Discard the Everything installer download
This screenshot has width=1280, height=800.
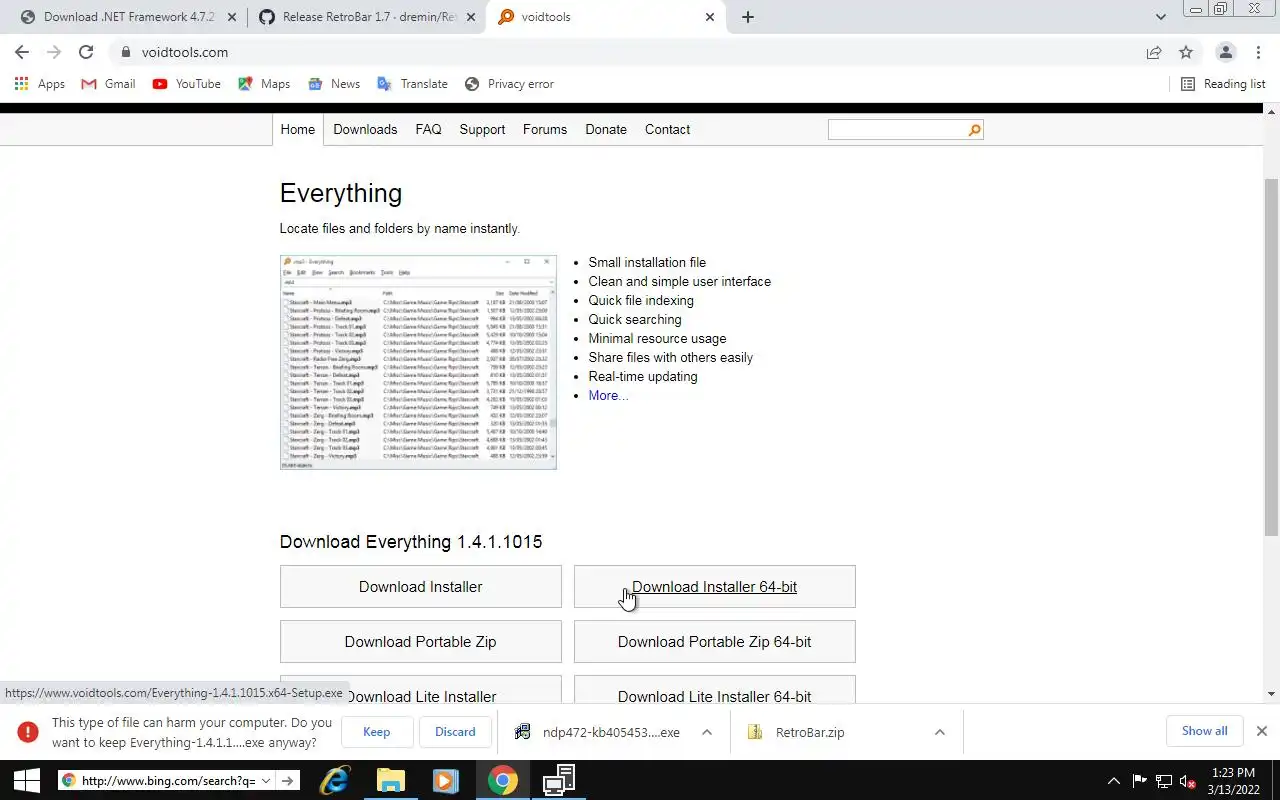coord(455,732)
